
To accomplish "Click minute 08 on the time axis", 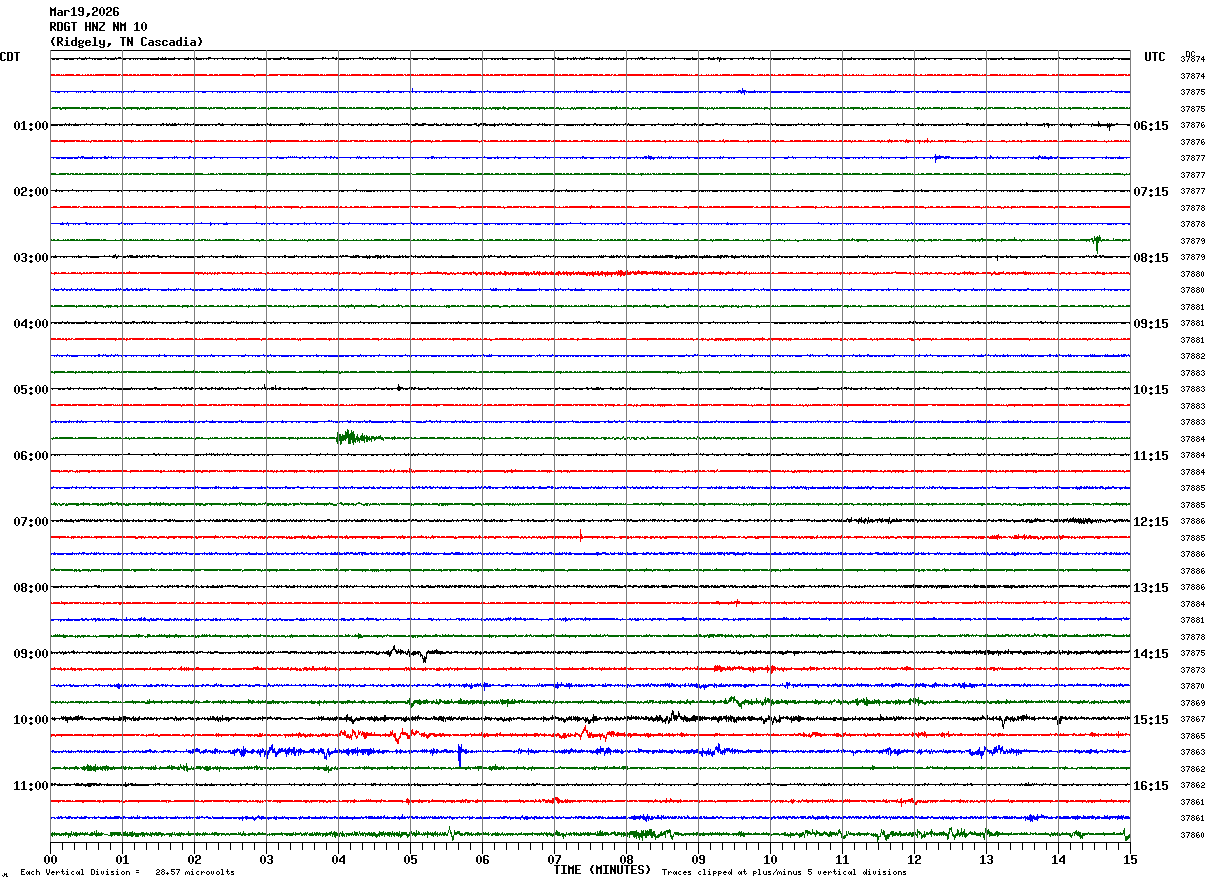I will pos(626,859).
